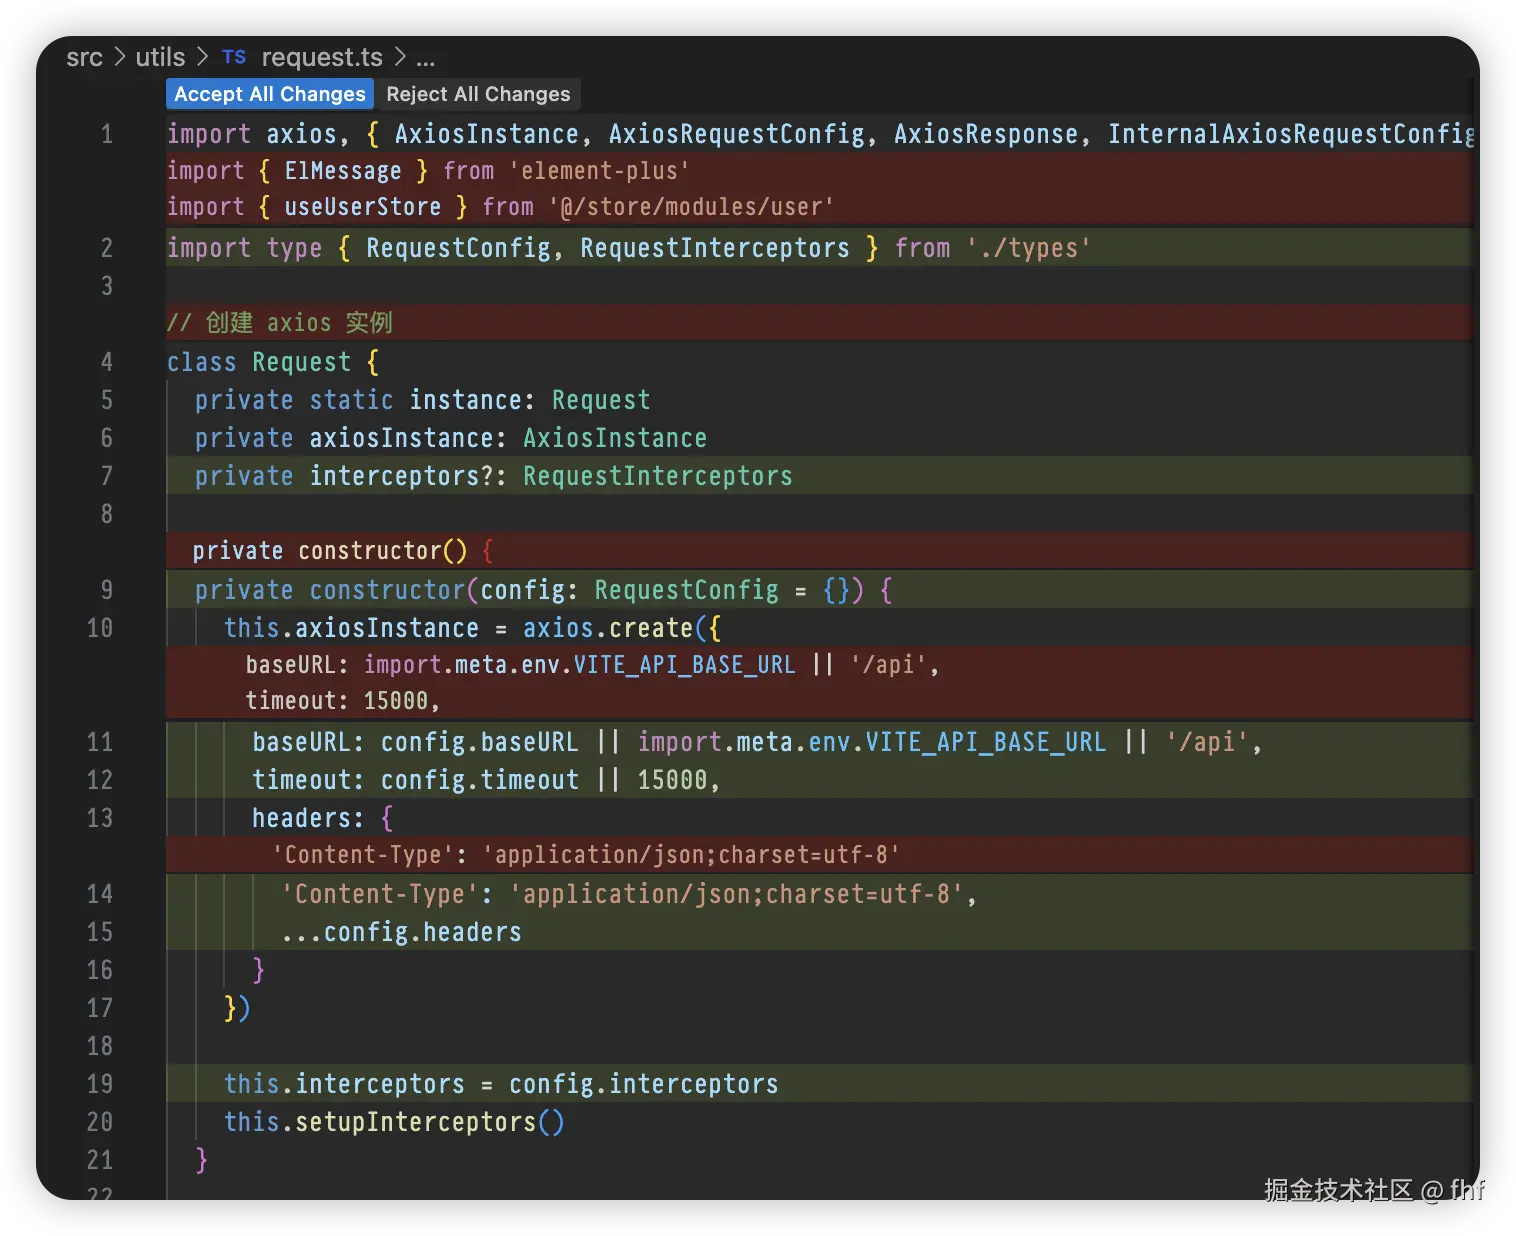Click the chevron between src and utils
The width and height of the screenshot is (1516, 1236).
(x=120, y=58)
